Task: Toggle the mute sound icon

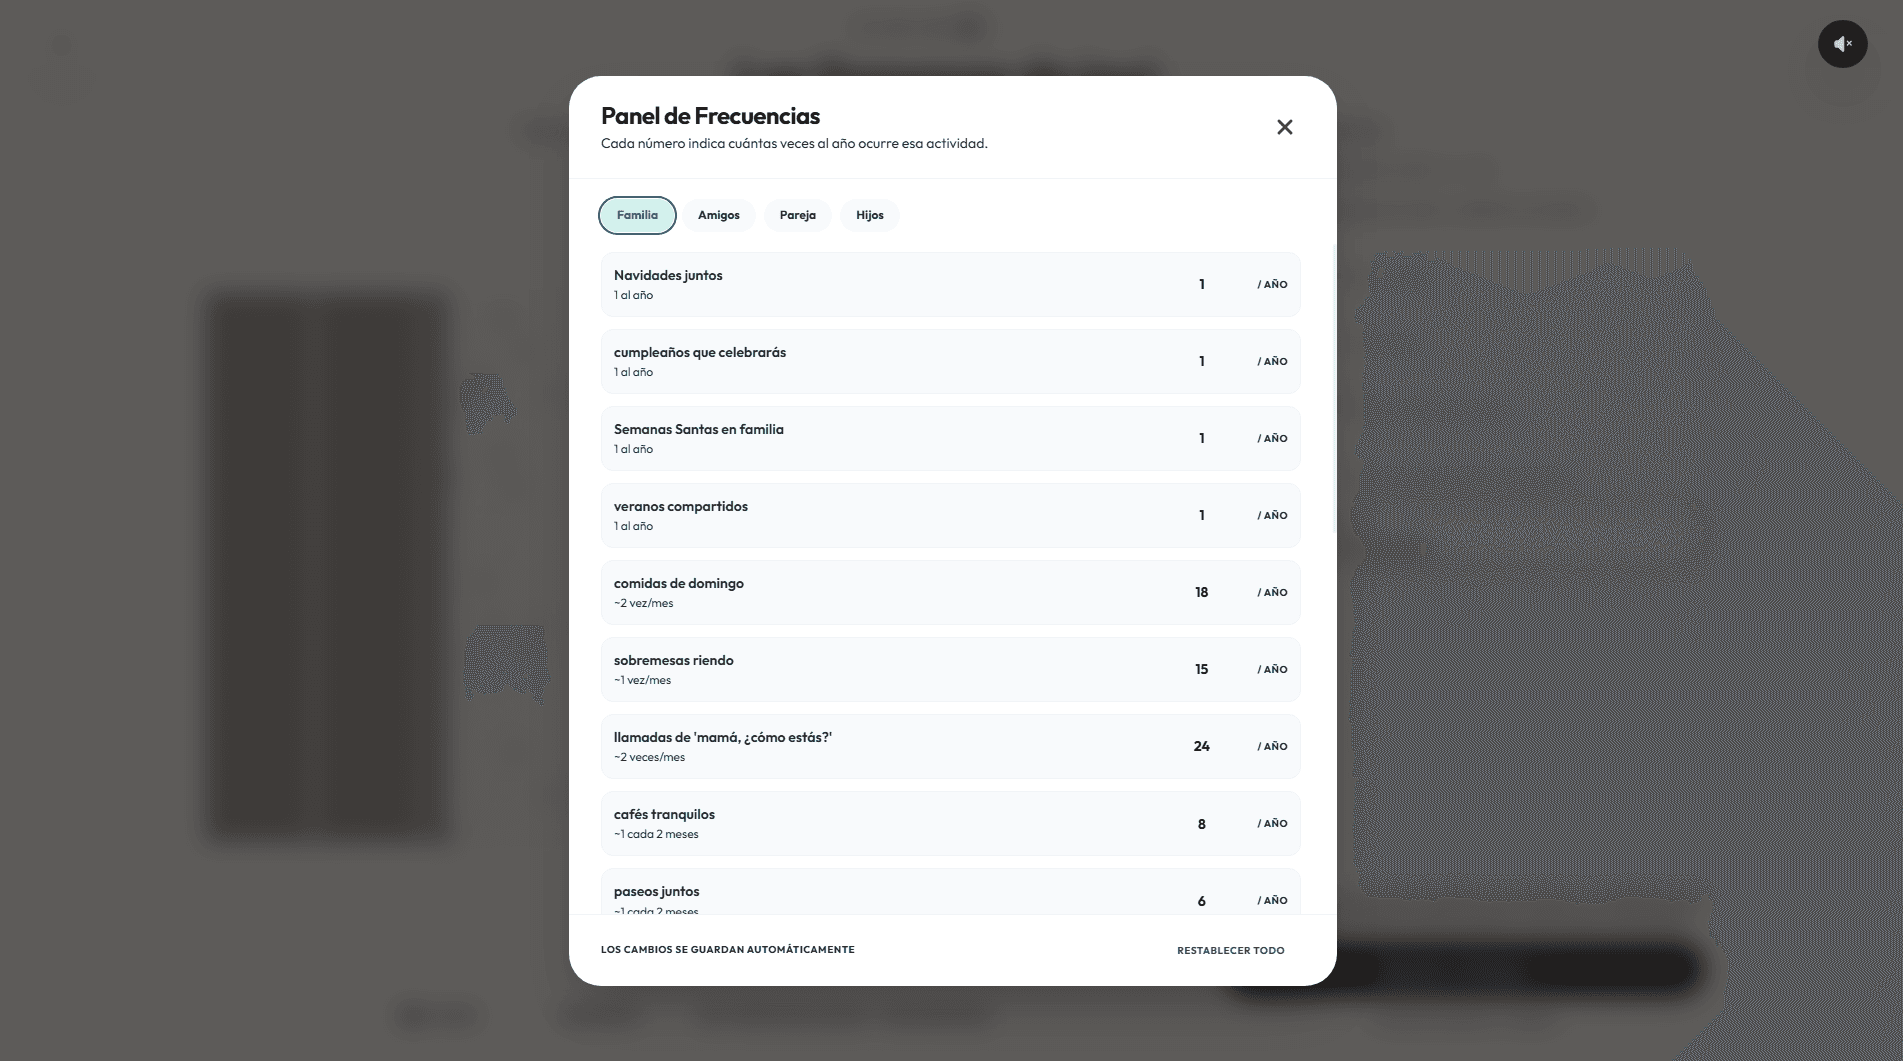Action: [x=1842, y=44]
